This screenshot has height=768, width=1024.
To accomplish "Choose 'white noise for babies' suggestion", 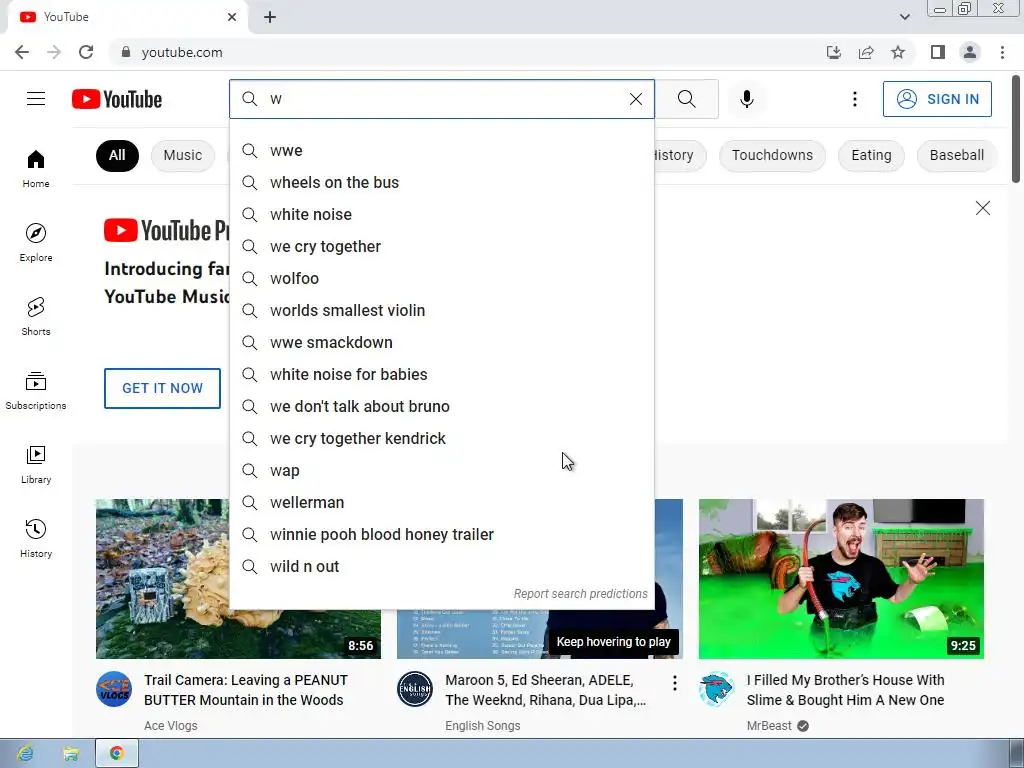I will point(441,374).
